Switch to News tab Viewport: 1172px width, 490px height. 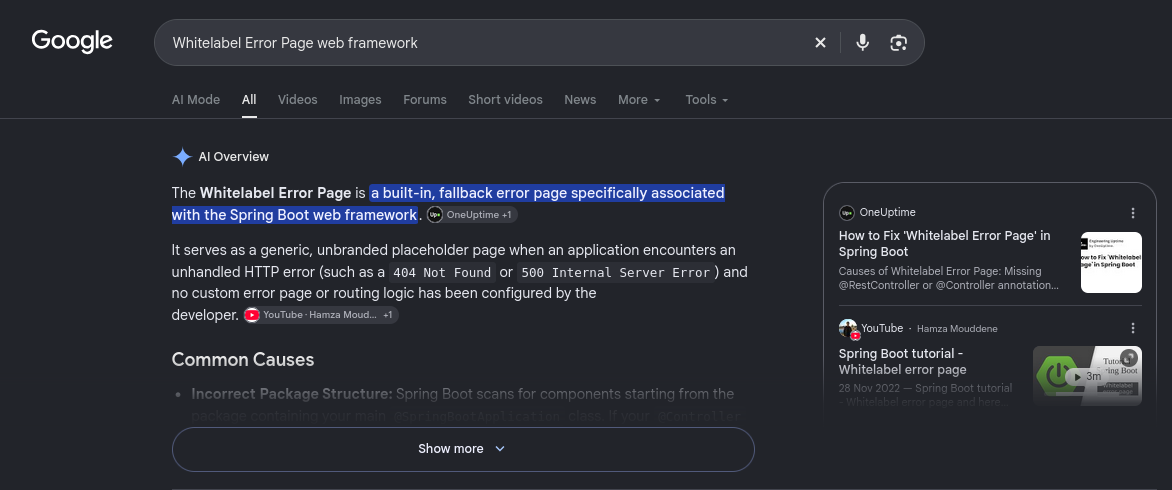[580, 99]
